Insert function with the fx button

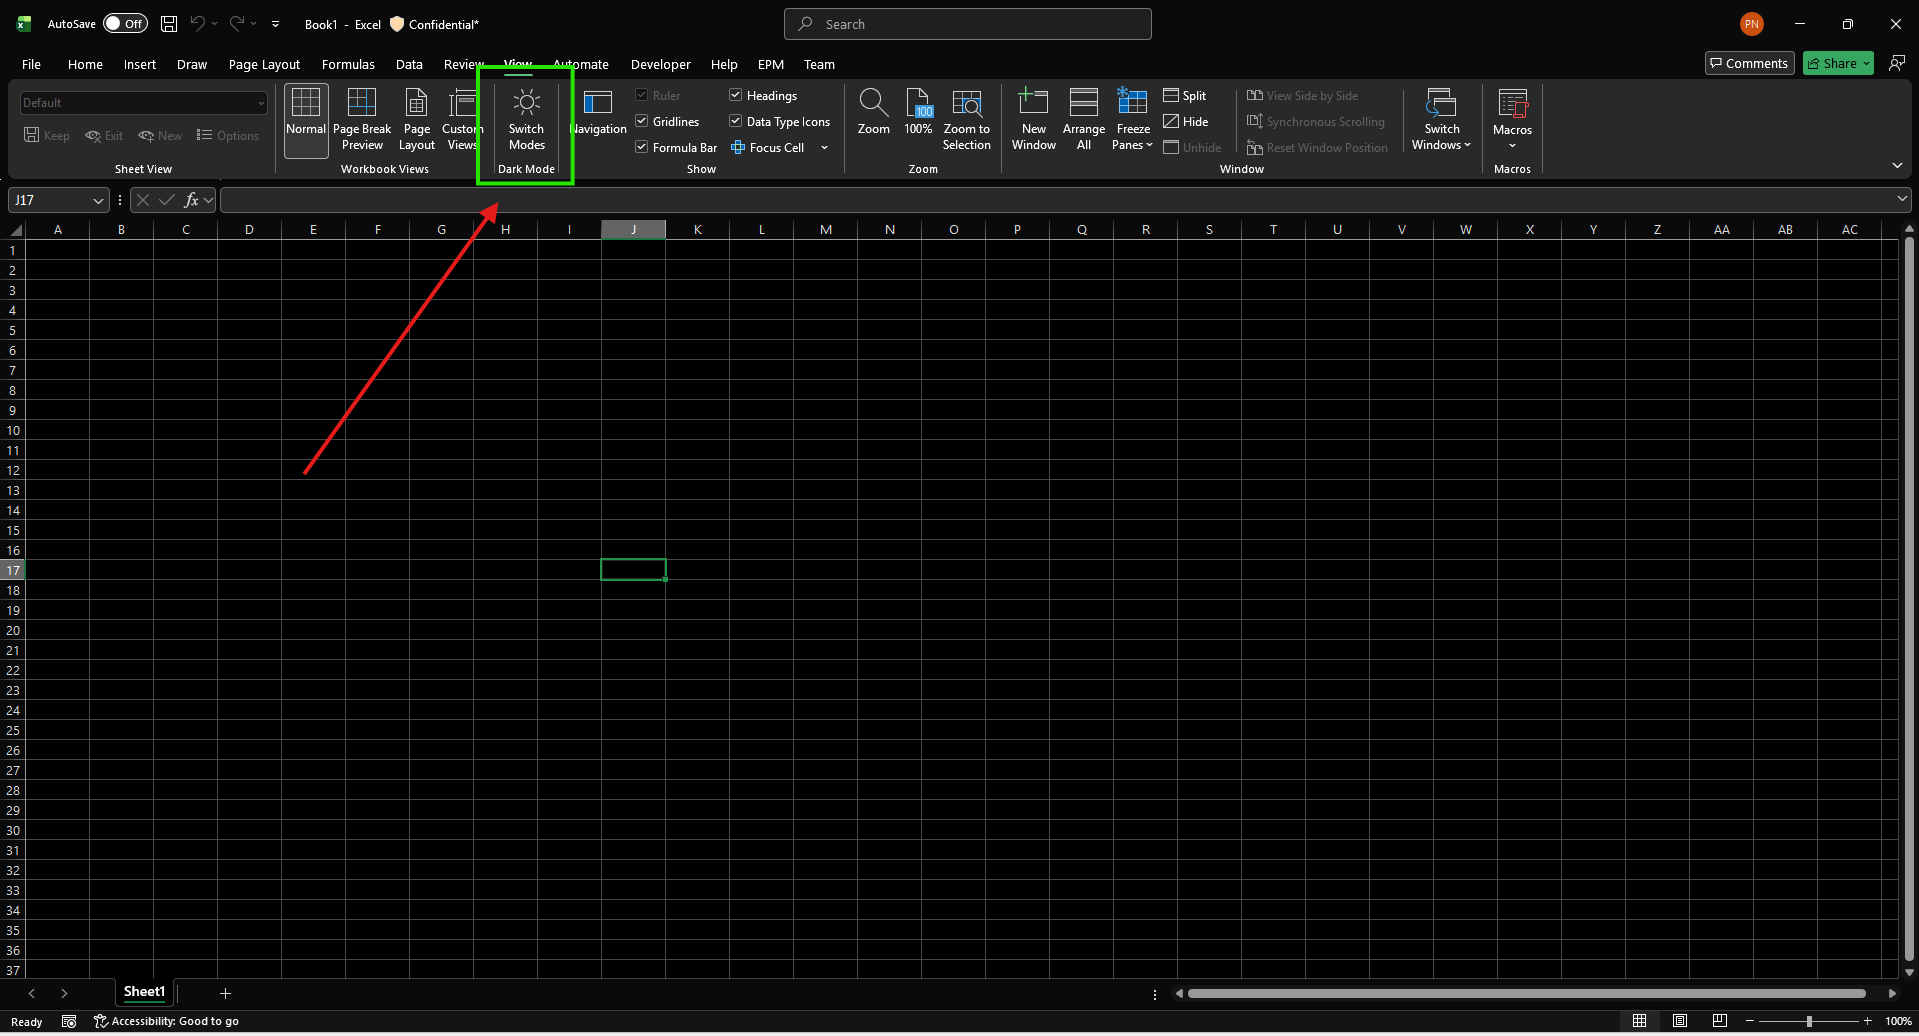[x=191, y=200]
